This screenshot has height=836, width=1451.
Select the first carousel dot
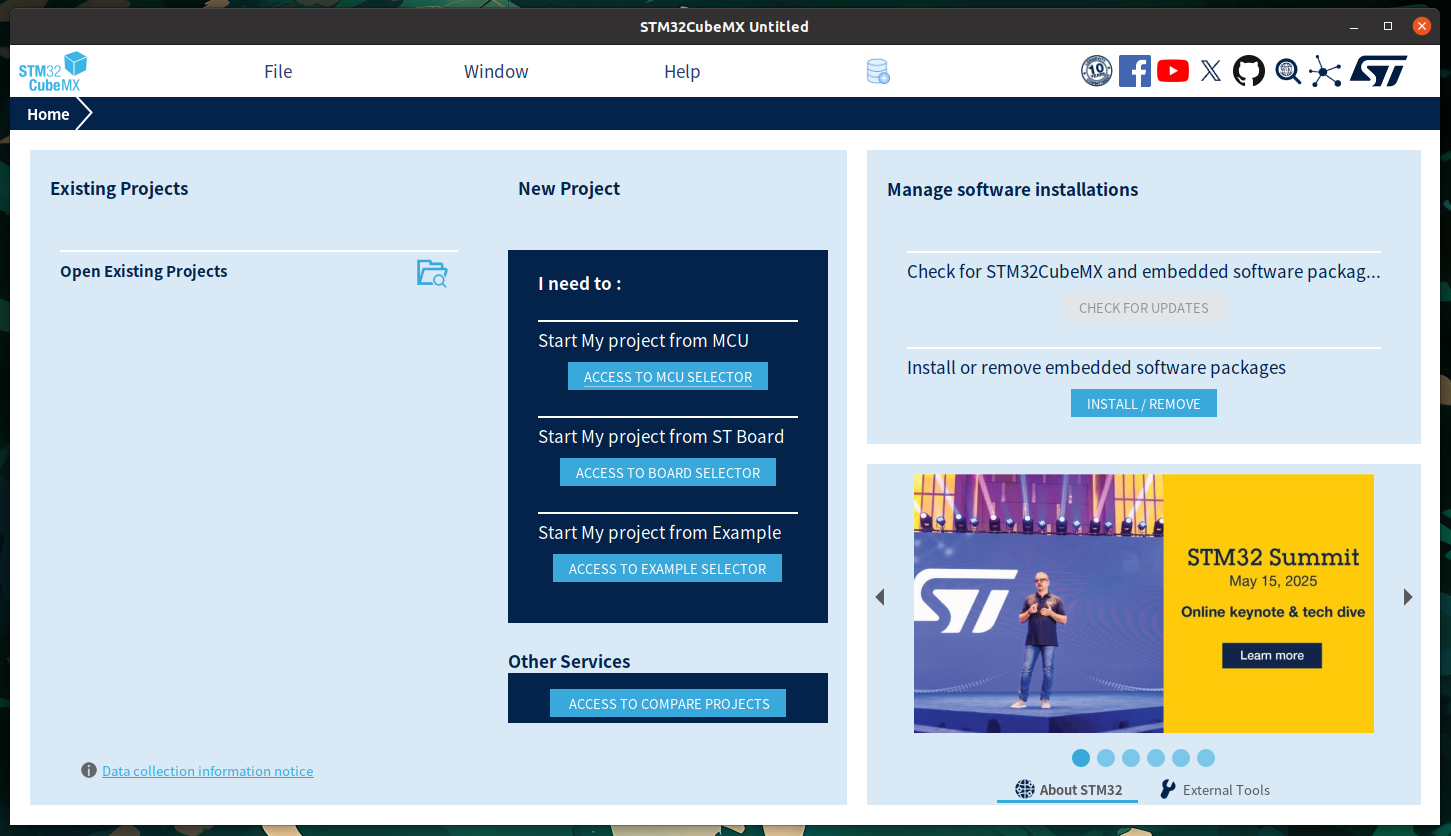pyautogui.click(x=1081, y=757)
